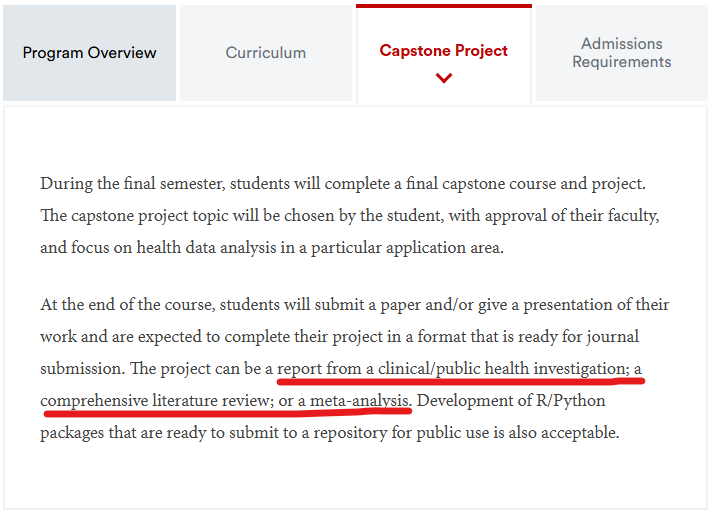
Task: Switch to the Curriculum tab
Action: 266,53
